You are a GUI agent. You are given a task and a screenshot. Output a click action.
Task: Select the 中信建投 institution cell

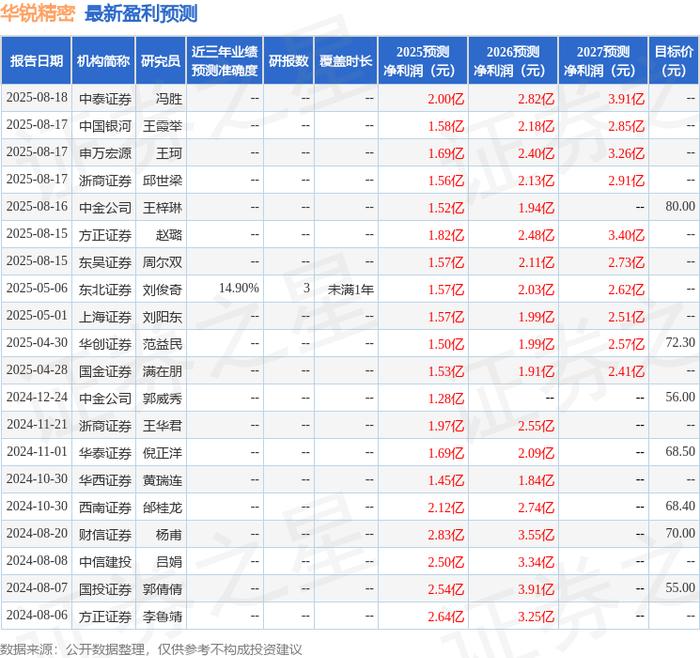click(x=105, y=562)
